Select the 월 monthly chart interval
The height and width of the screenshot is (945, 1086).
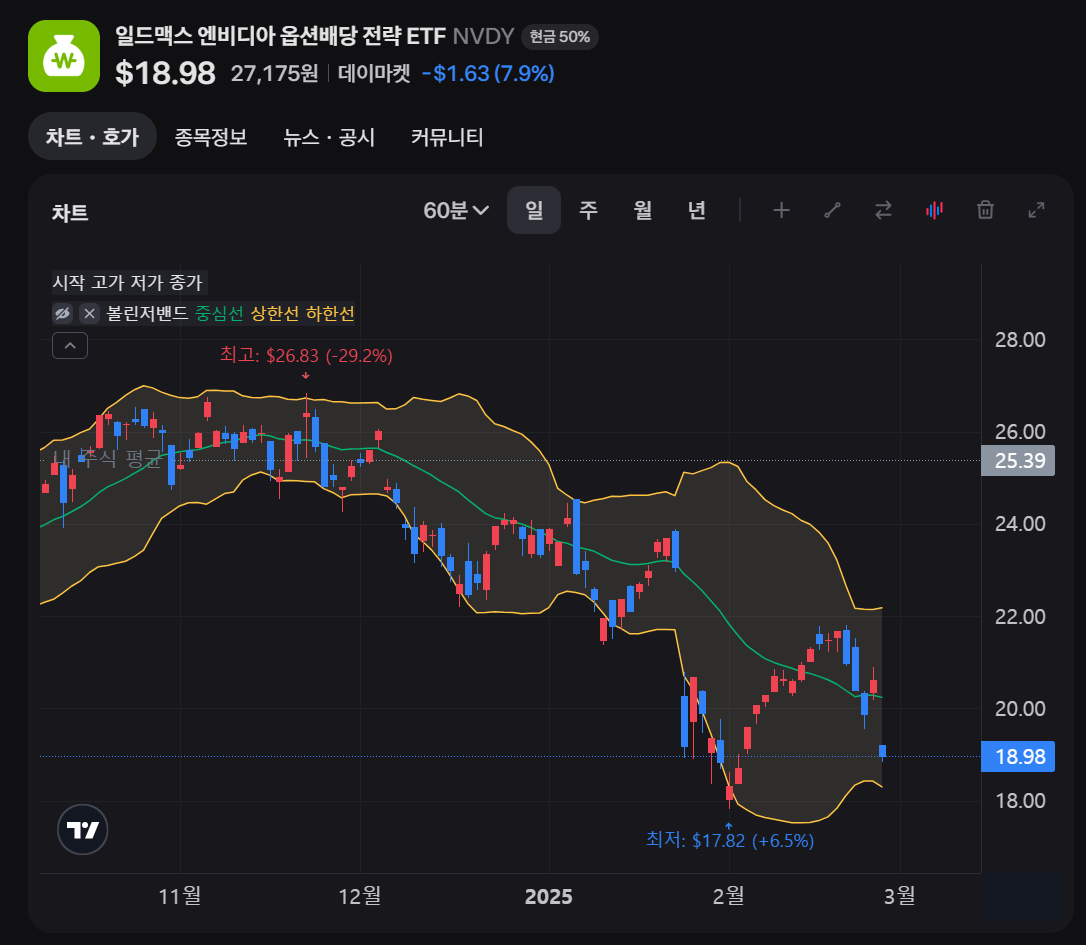(643, 210)
